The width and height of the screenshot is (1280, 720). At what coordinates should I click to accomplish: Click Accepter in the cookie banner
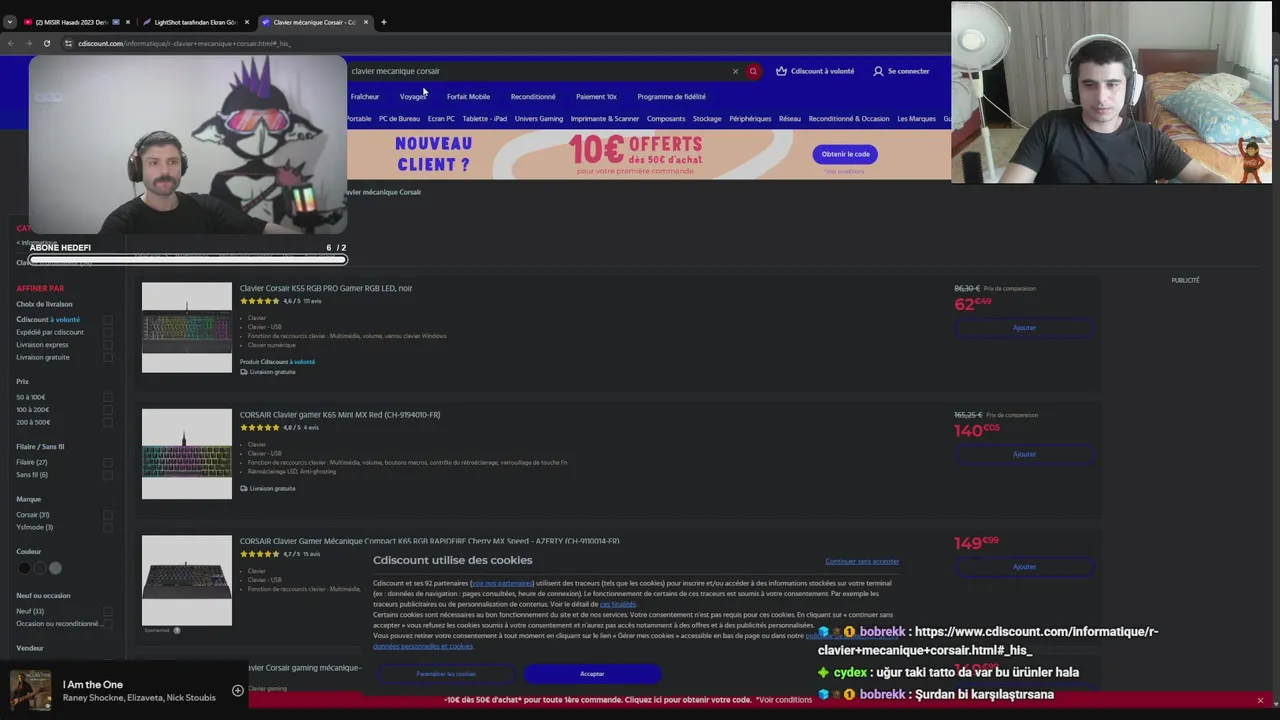(592, 674)
